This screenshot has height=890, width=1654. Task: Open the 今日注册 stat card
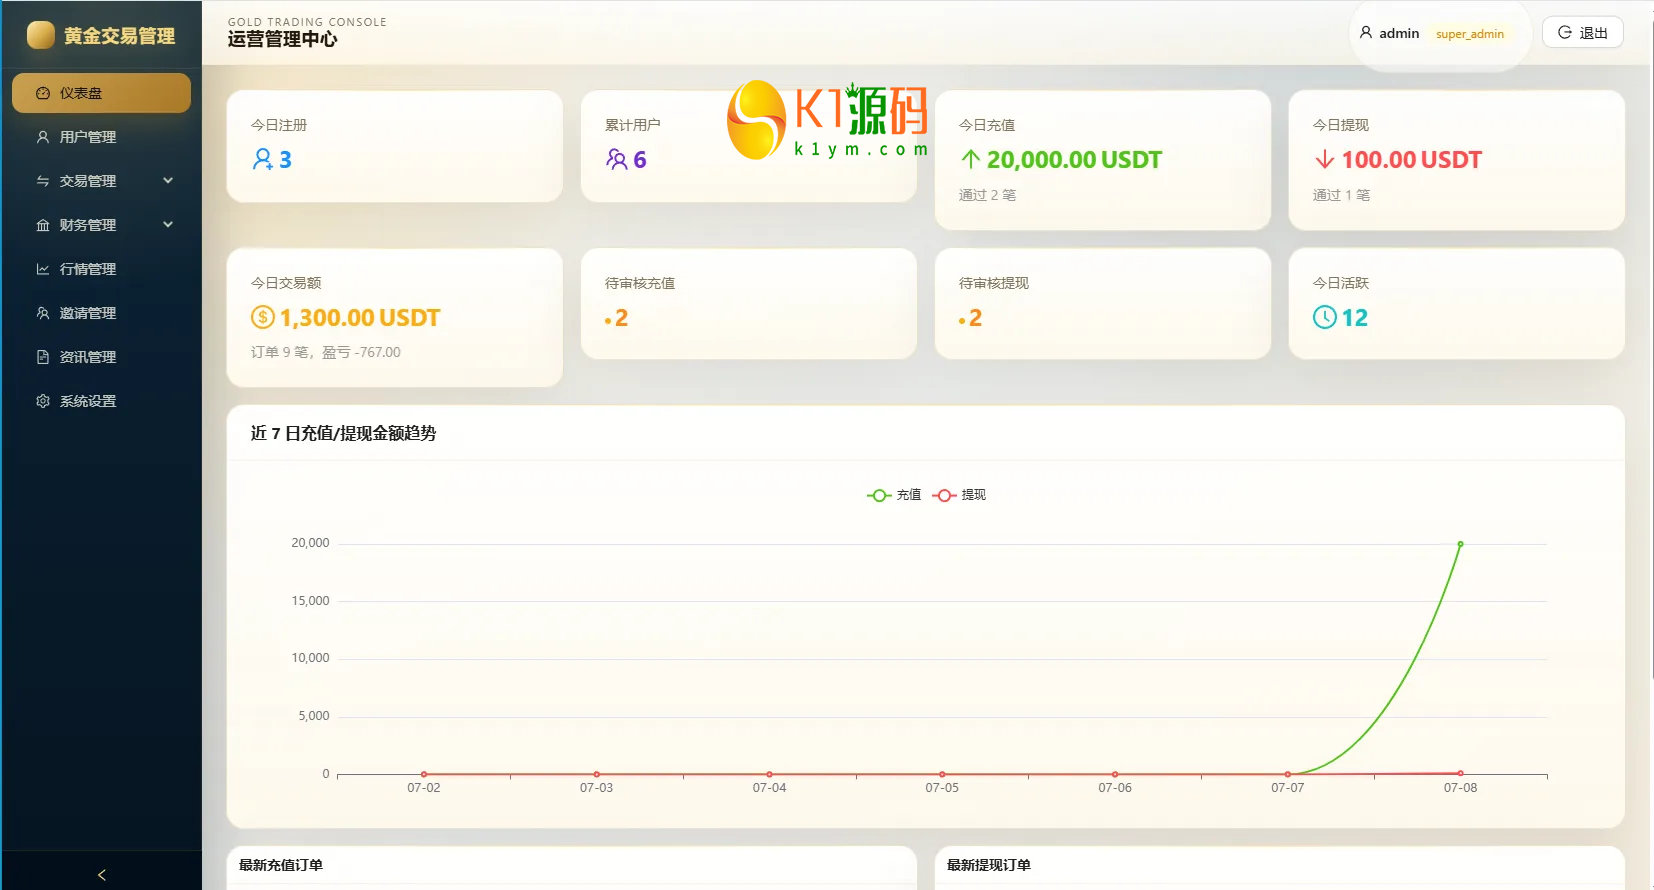[x=395, y=146]
